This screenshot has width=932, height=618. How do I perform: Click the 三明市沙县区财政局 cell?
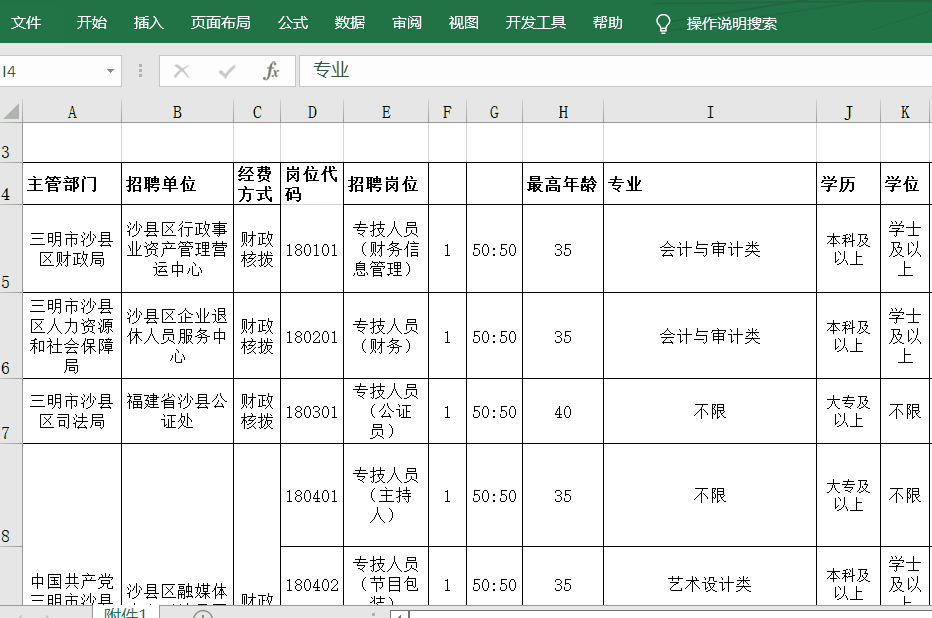pyautogui.click(x=72, y=249)
